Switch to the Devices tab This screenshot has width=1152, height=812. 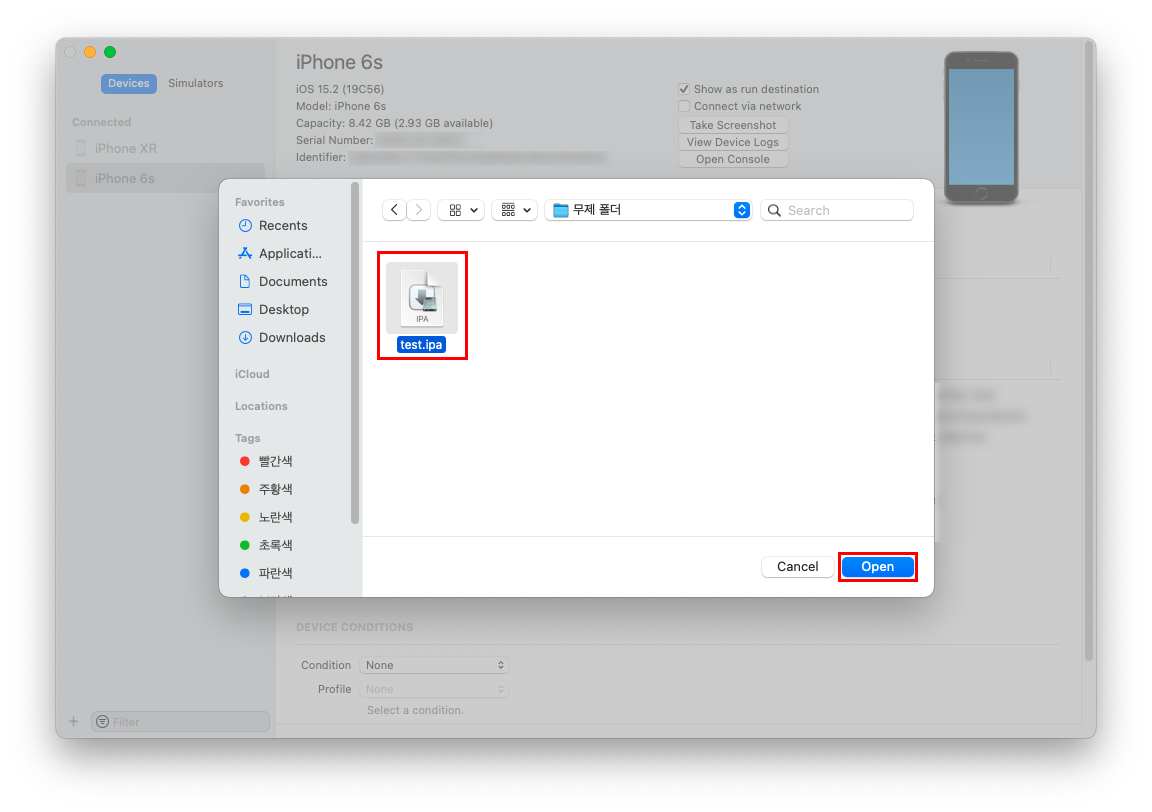[129, 83]
